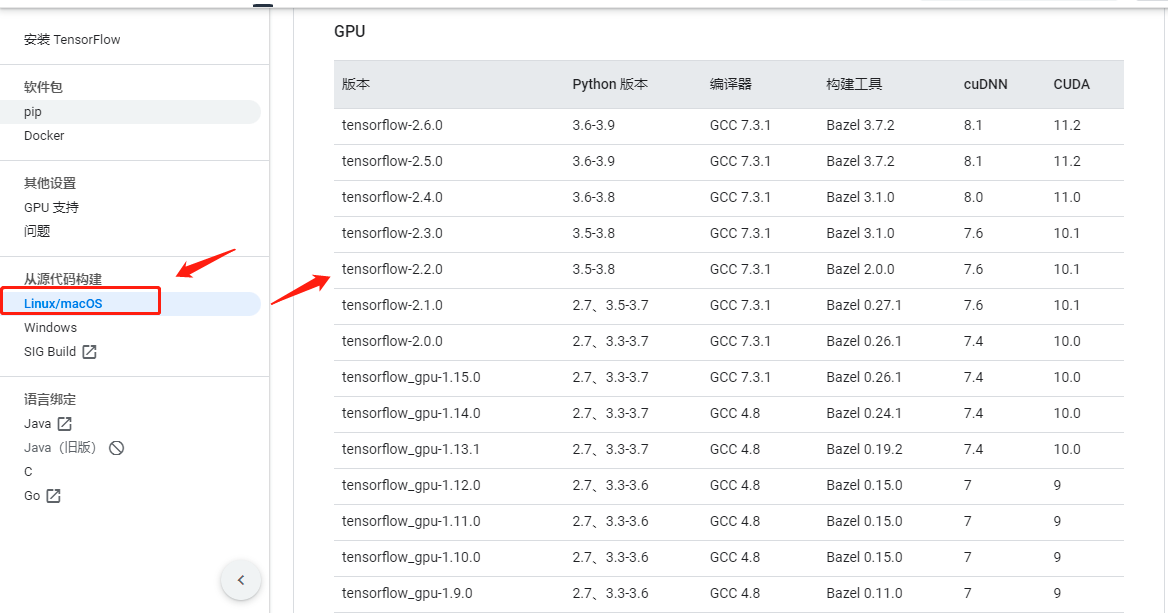Click the 构建工具 column header
1168x613 pixels.
click(x=854, y=84)
